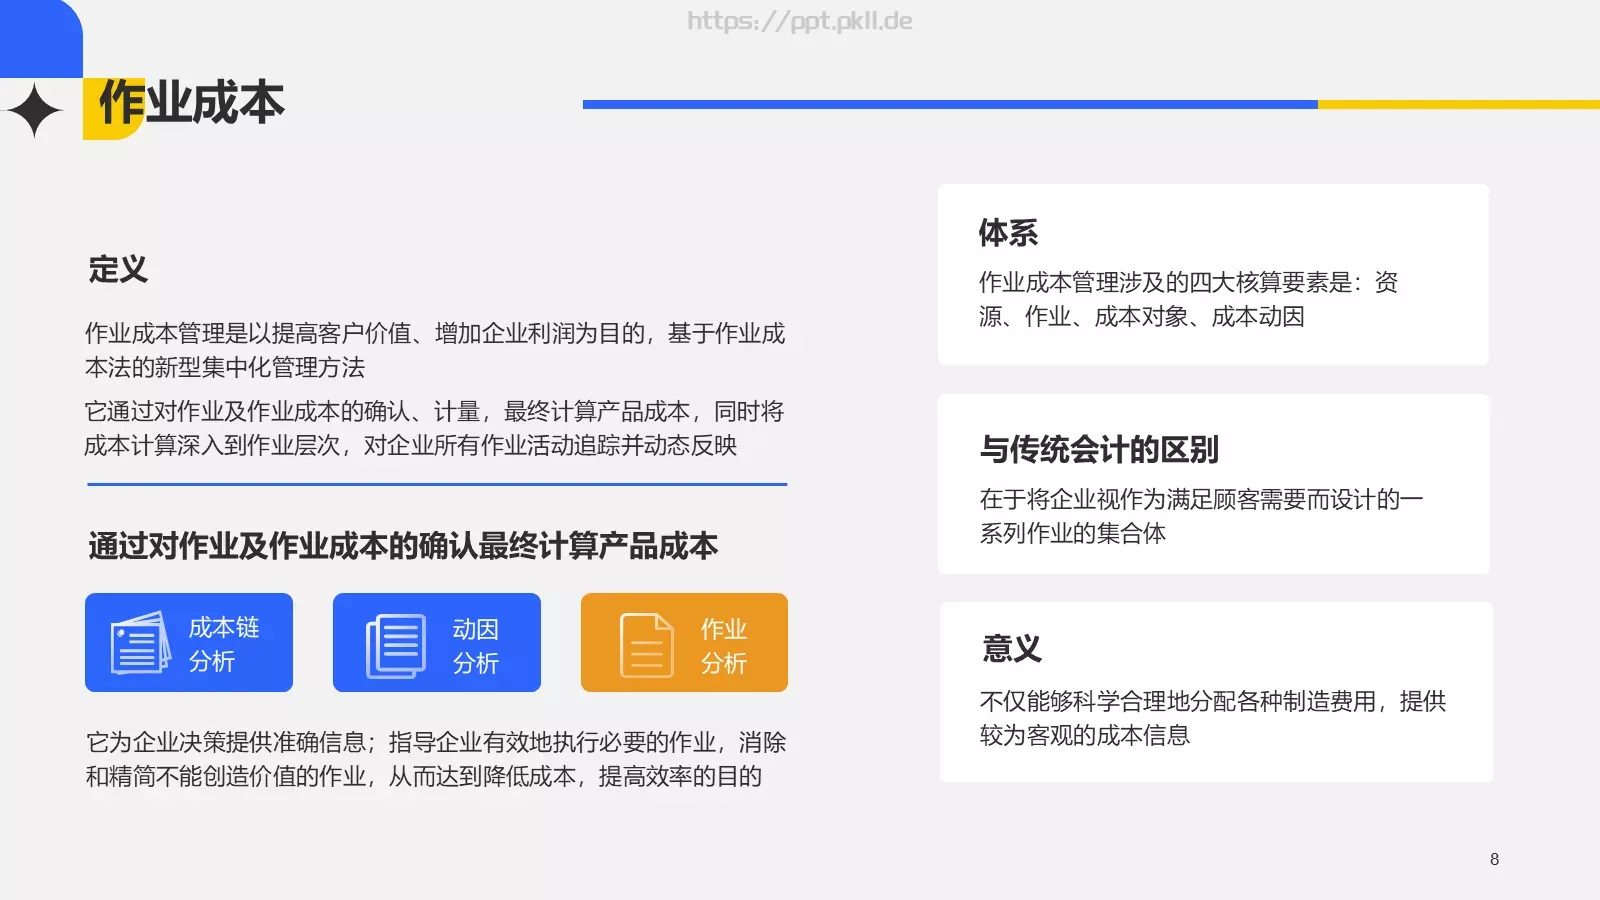Click the pages icon in 动因分析 card
The height and width of the screenshot is (900, 1600).
(396, 646)
